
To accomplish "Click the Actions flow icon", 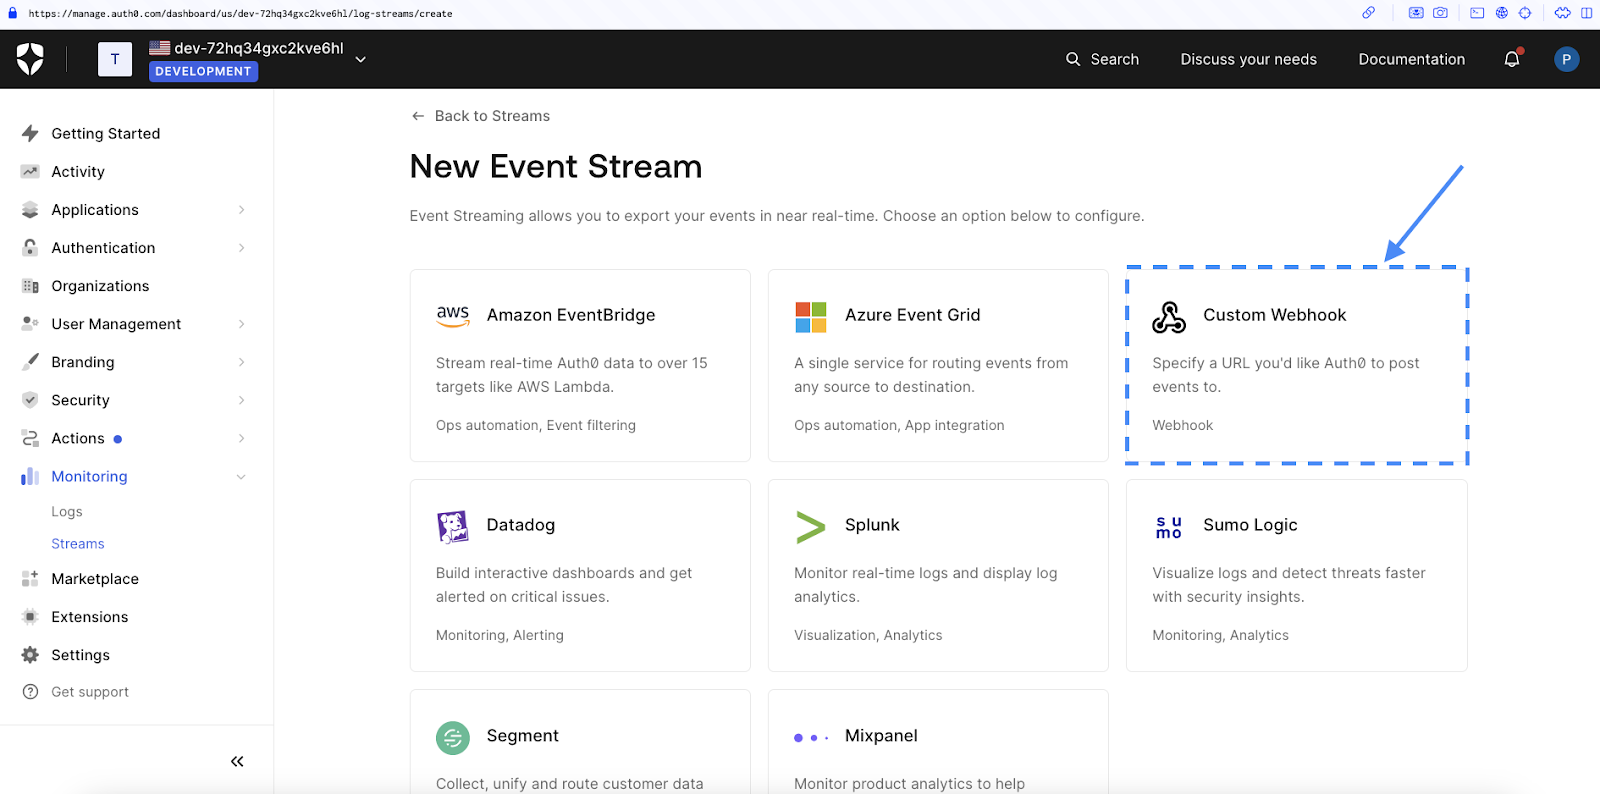I will [x=30, y=438].
